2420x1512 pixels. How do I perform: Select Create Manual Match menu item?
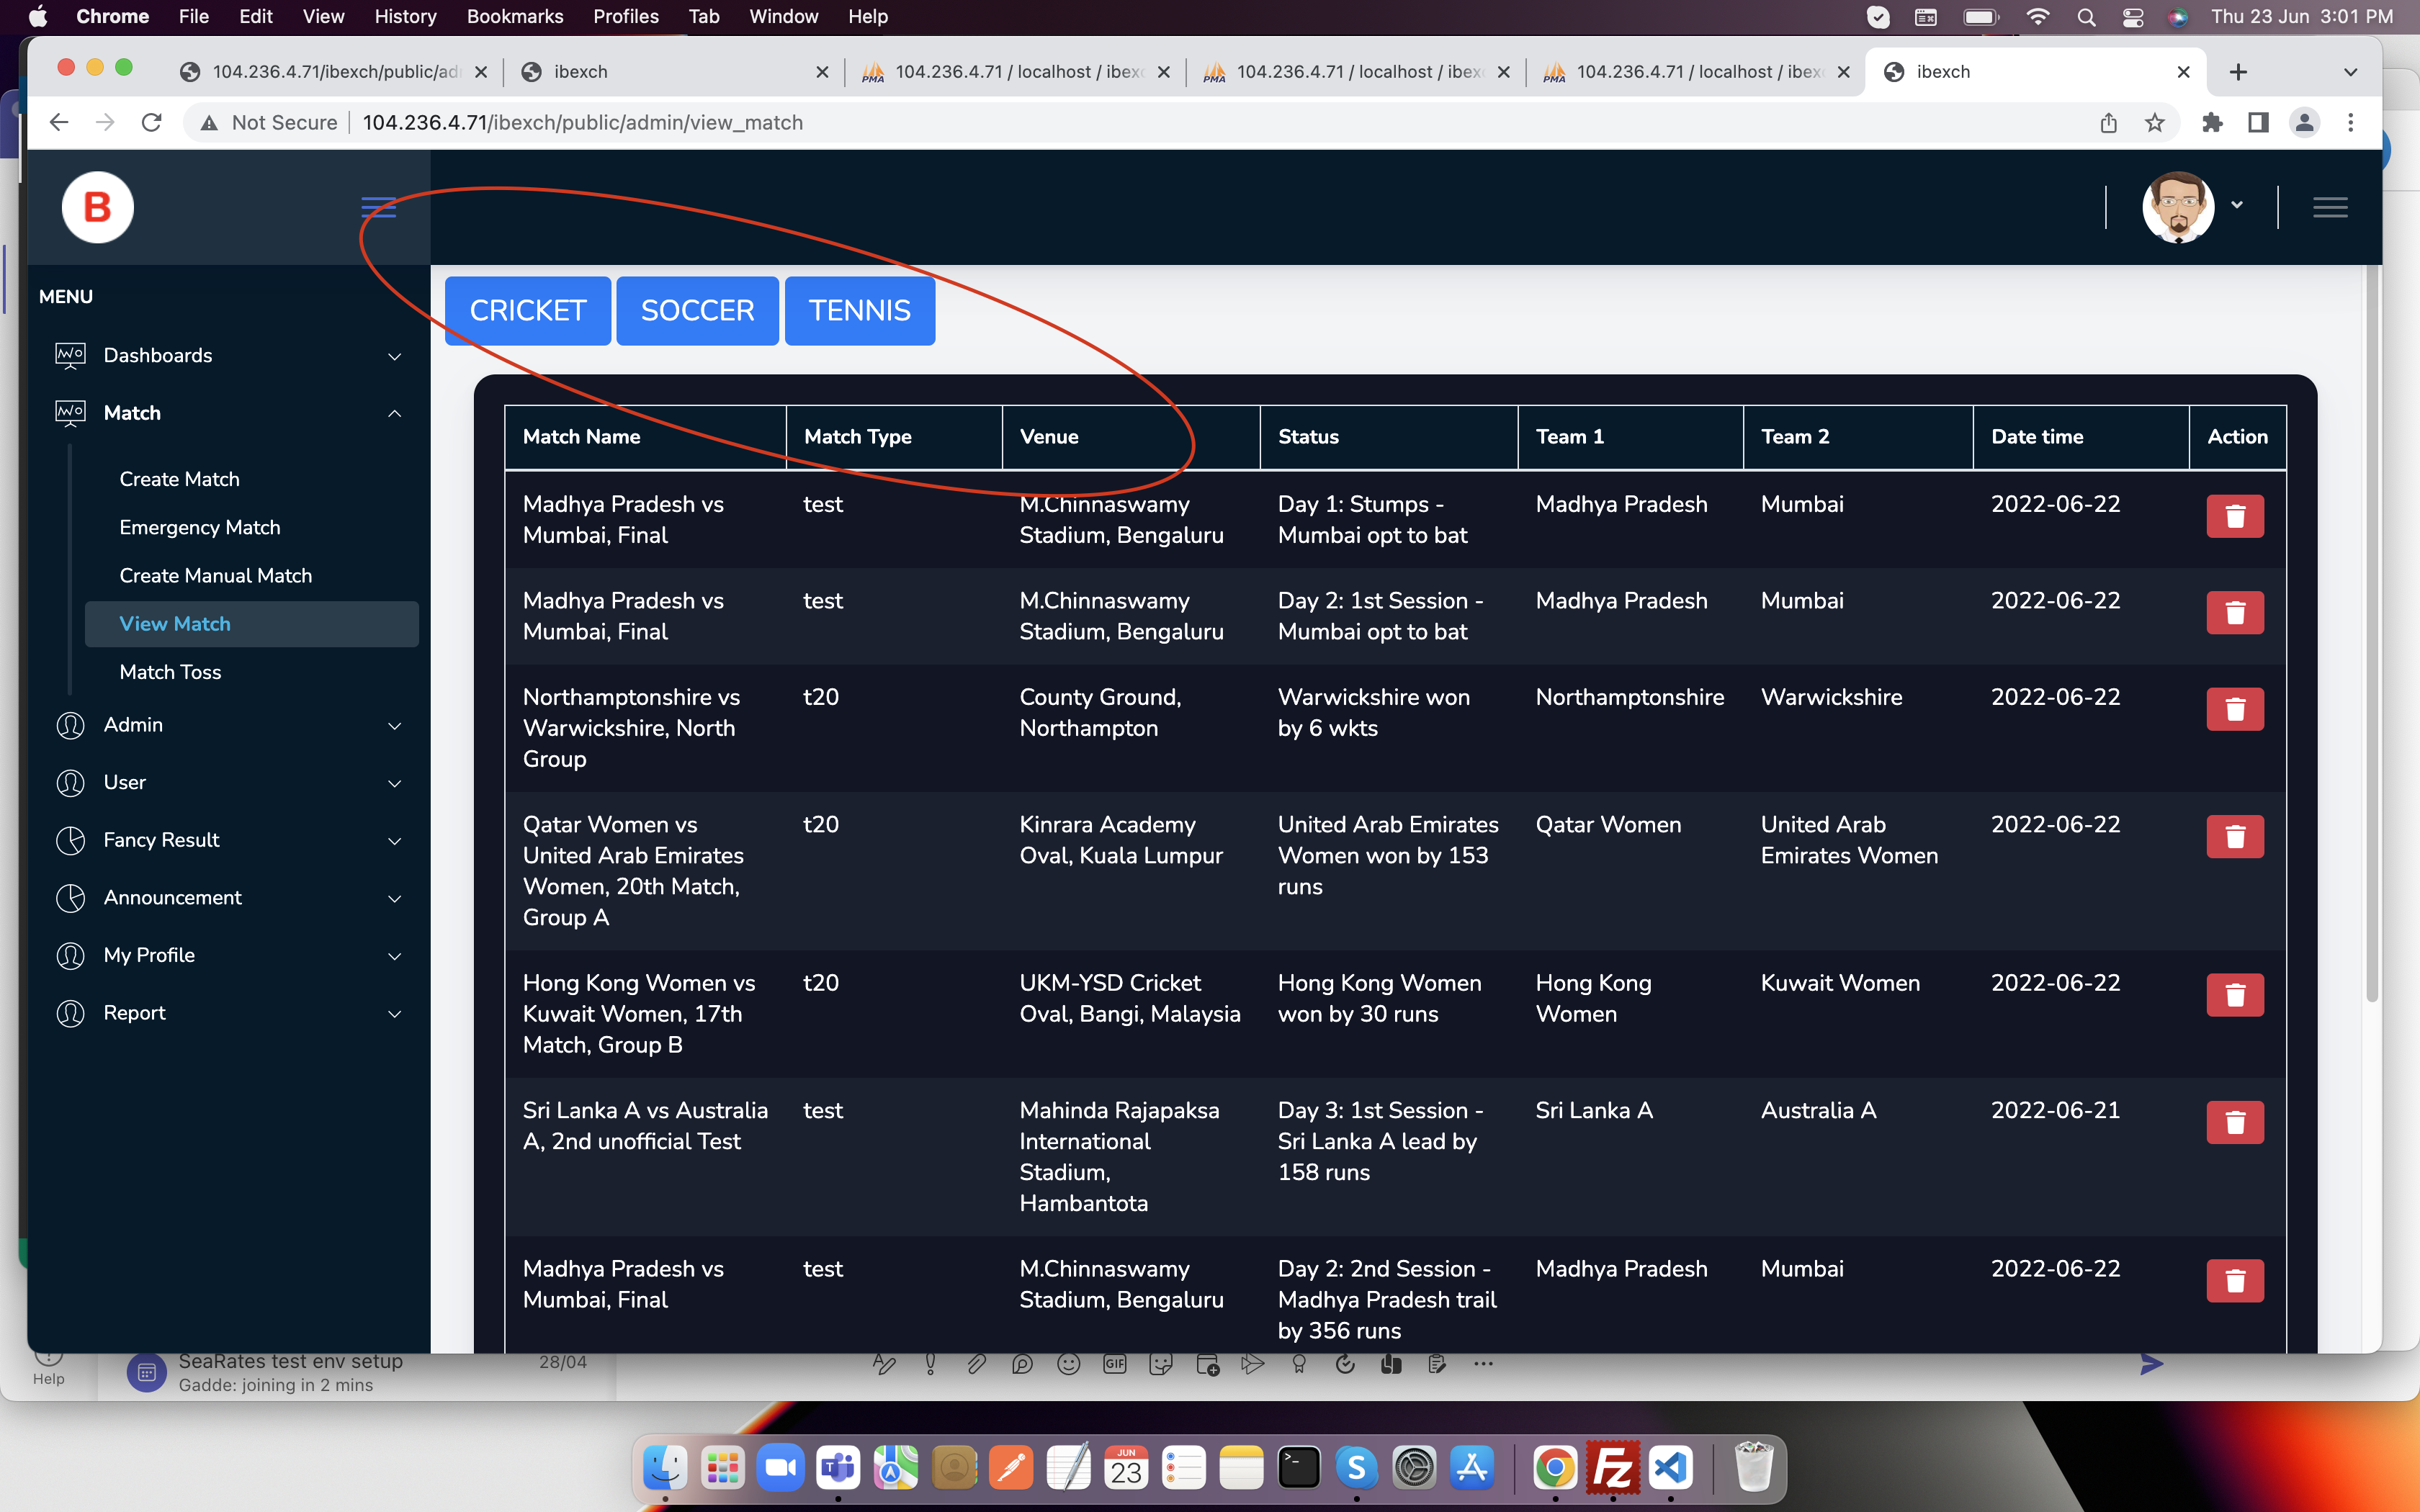click(x=215, y=575)
